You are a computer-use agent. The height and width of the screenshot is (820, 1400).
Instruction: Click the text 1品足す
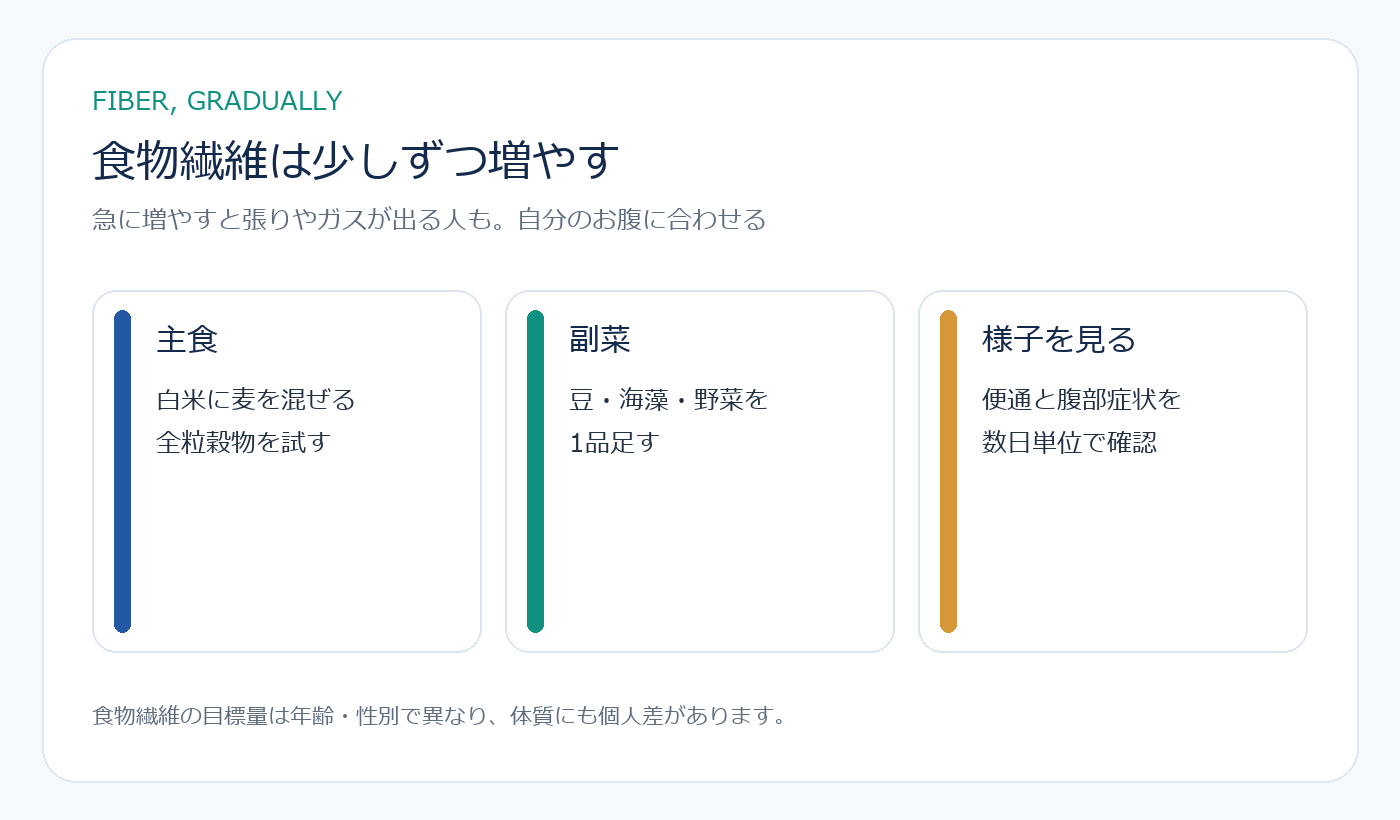point(615,442)
